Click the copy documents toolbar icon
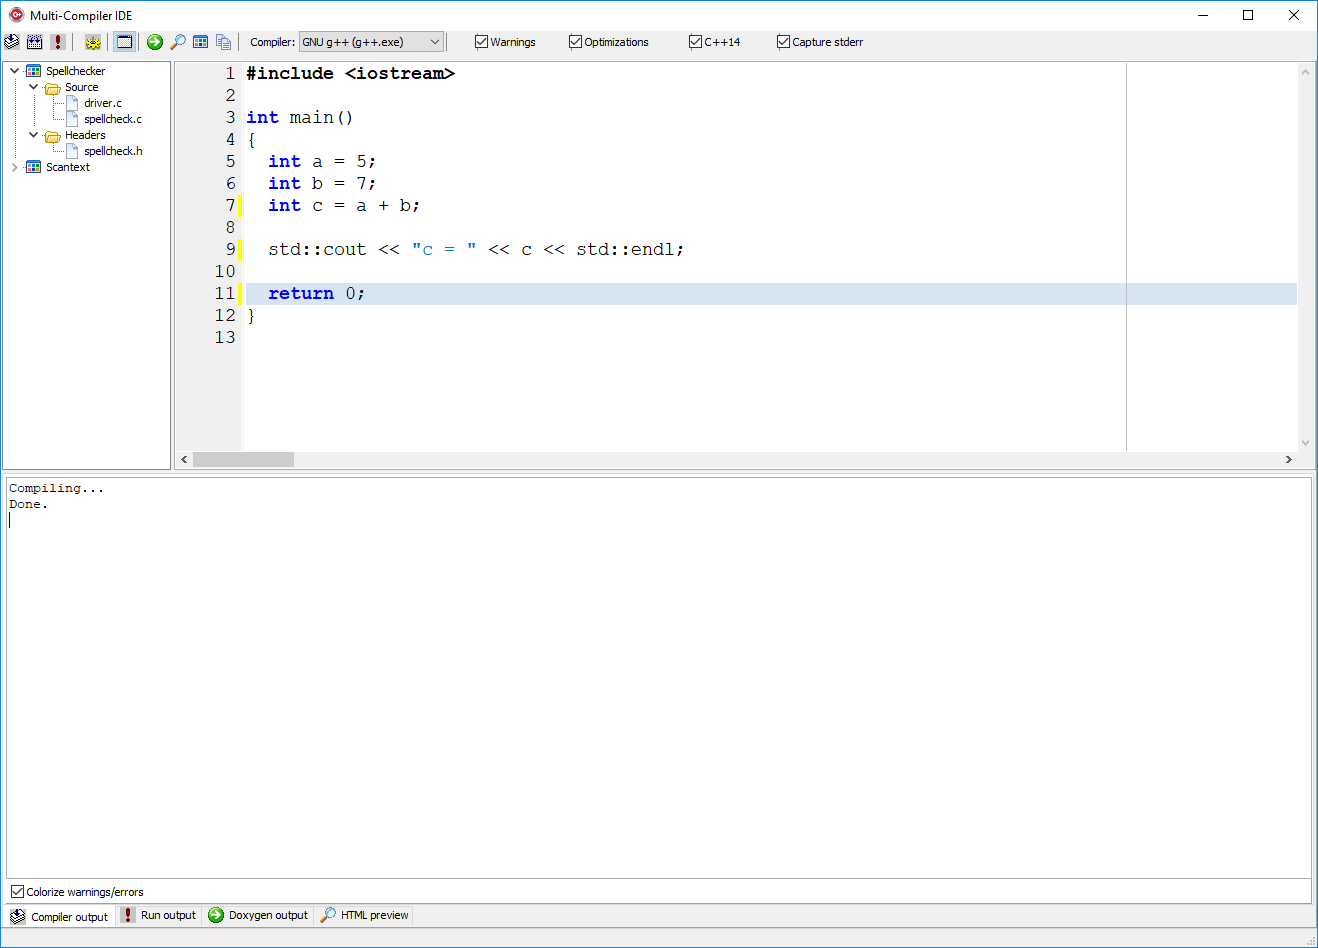The width and height of the screenshot is (1318, 948). pos(224,42)
